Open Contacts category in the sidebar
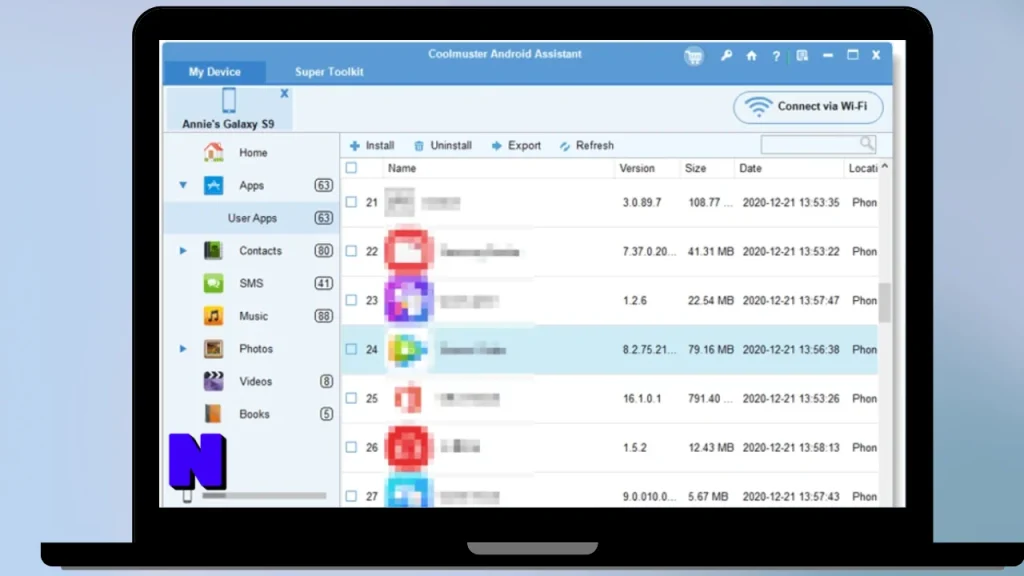 (260, 251)
